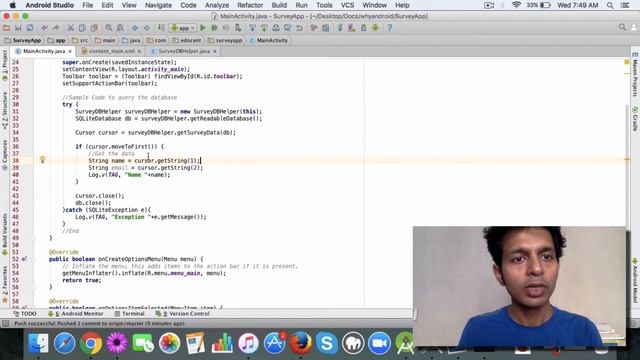
Task: Click the override gutter marker on line 52
Action: click(x=25, y=259)
